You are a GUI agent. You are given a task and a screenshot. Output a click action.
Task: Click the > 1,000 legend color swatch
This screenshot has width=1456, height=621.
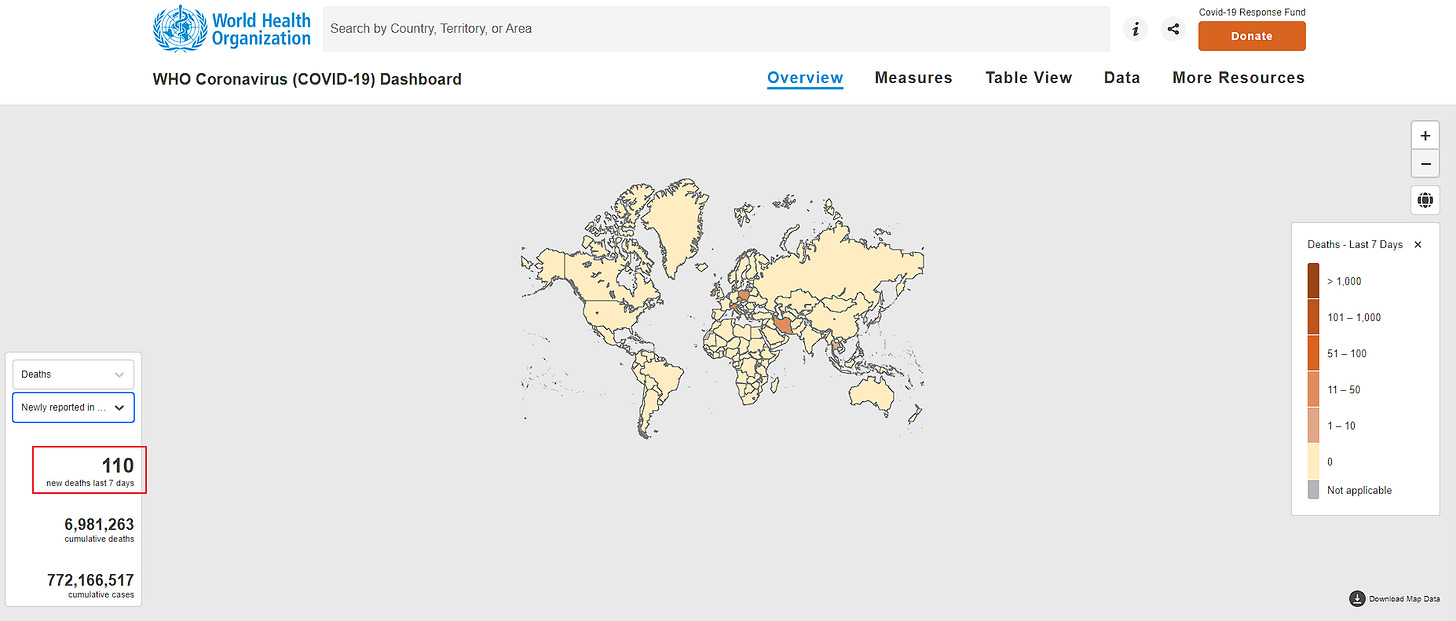pos(1313,281)
